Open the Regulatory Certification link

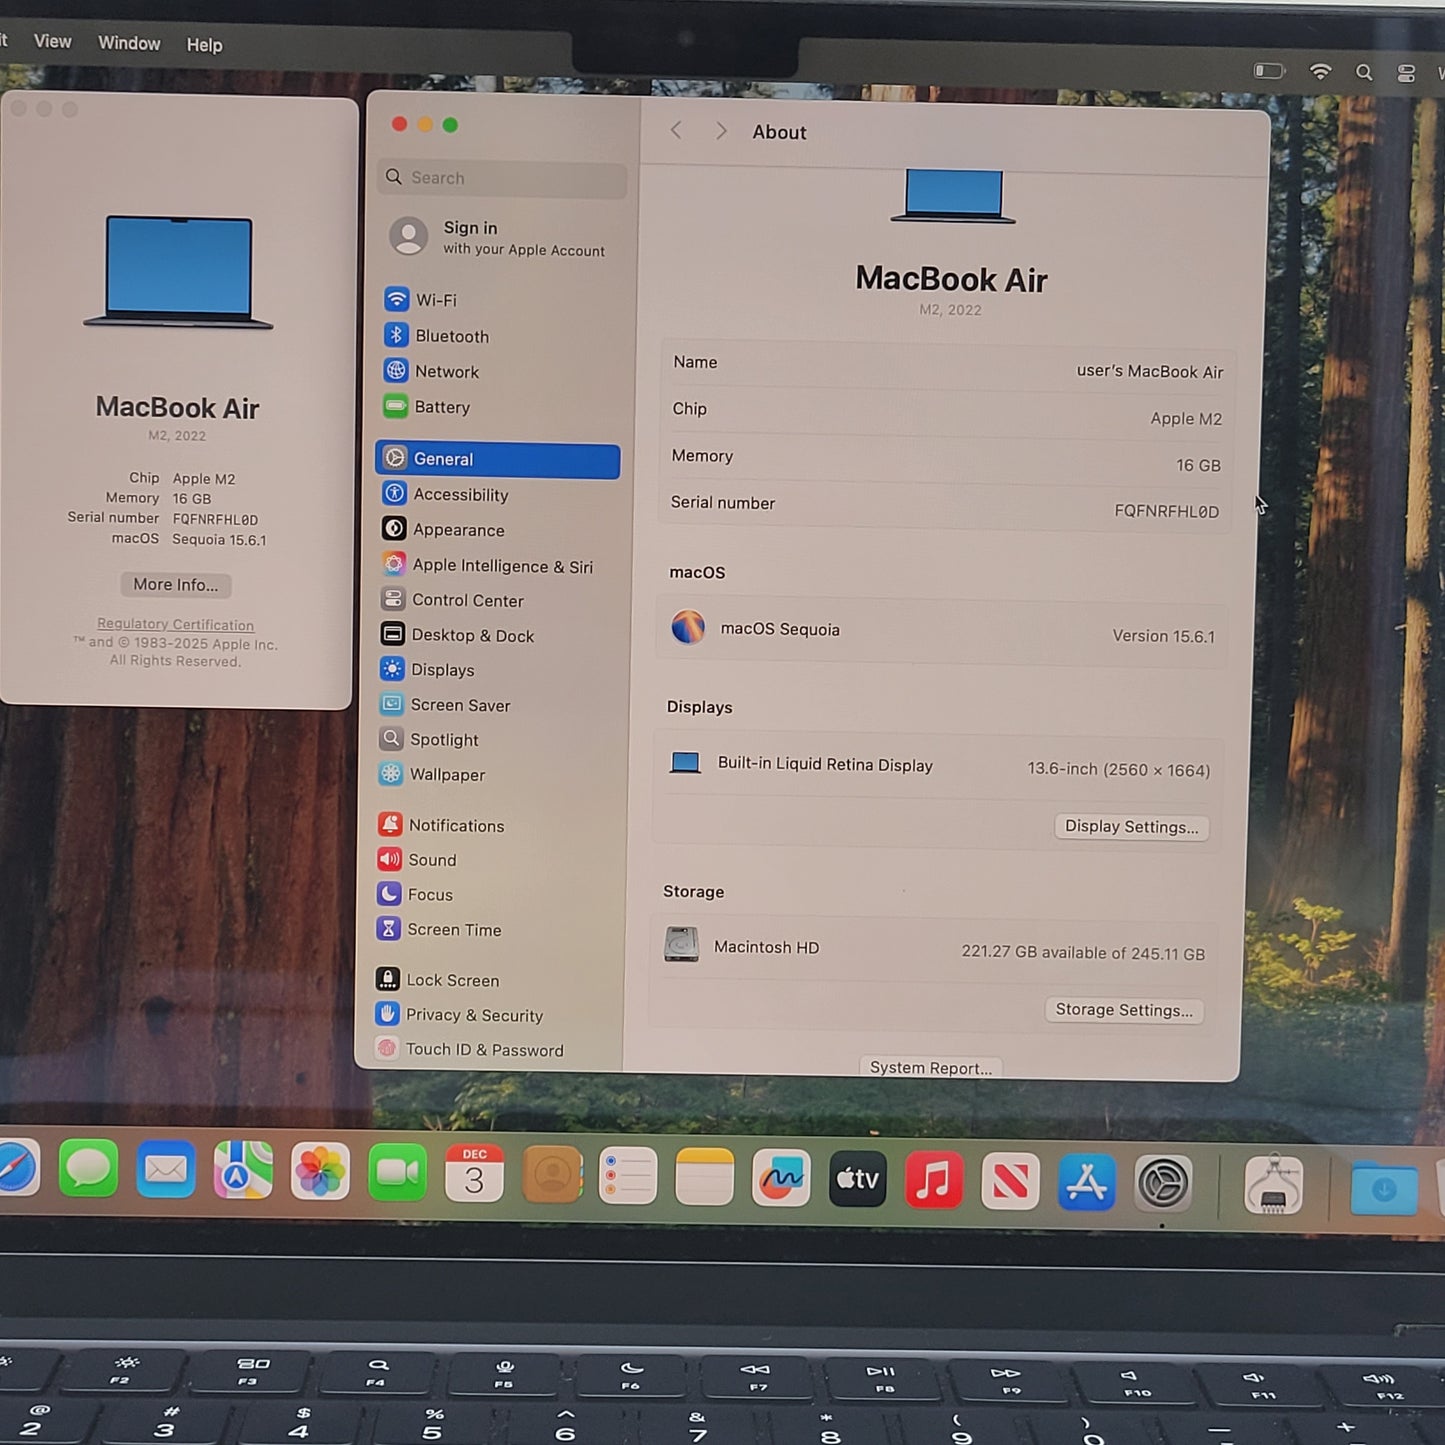pos(175,624)
